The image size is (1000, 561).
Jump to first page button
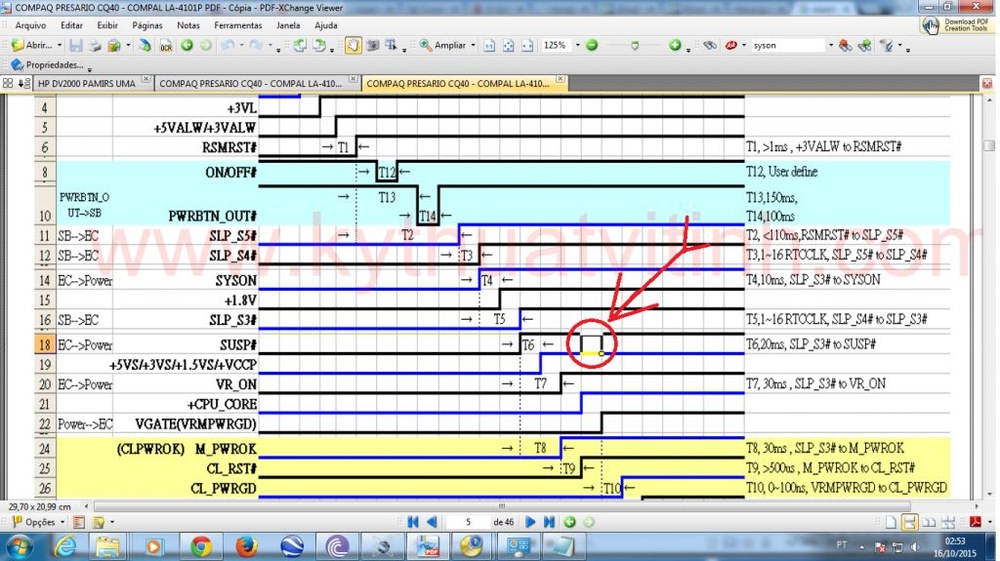pos(413,522)
